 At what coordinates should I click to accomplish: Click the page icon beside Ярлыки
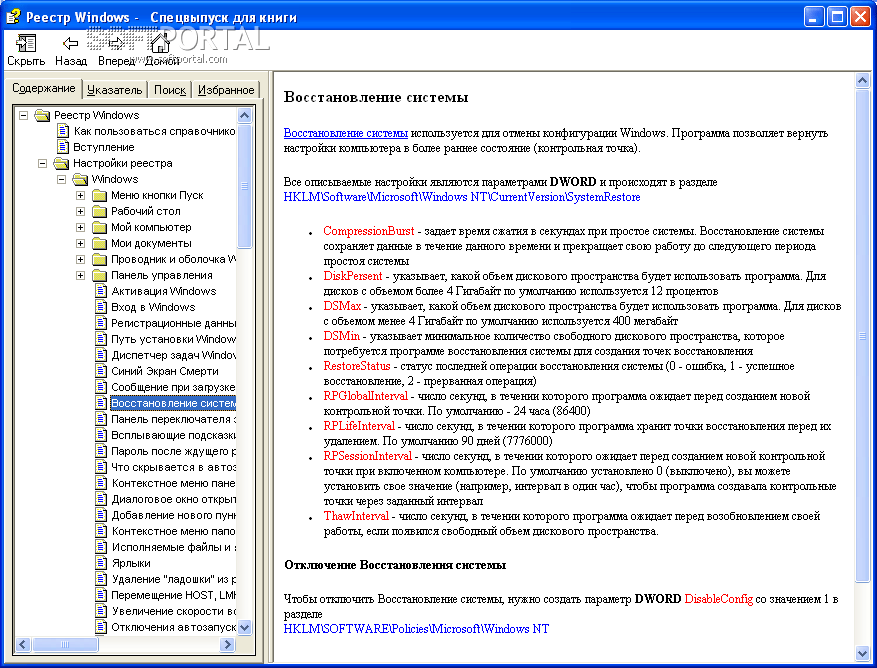101,563
